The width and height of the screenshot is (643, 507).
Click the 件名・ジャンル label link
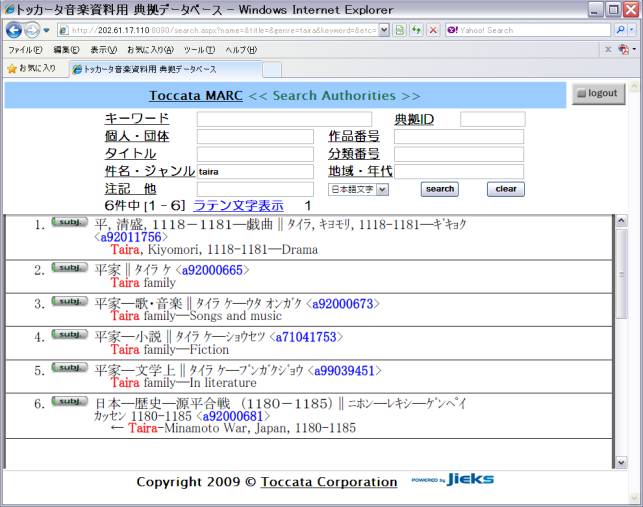(x=150, y=171)
